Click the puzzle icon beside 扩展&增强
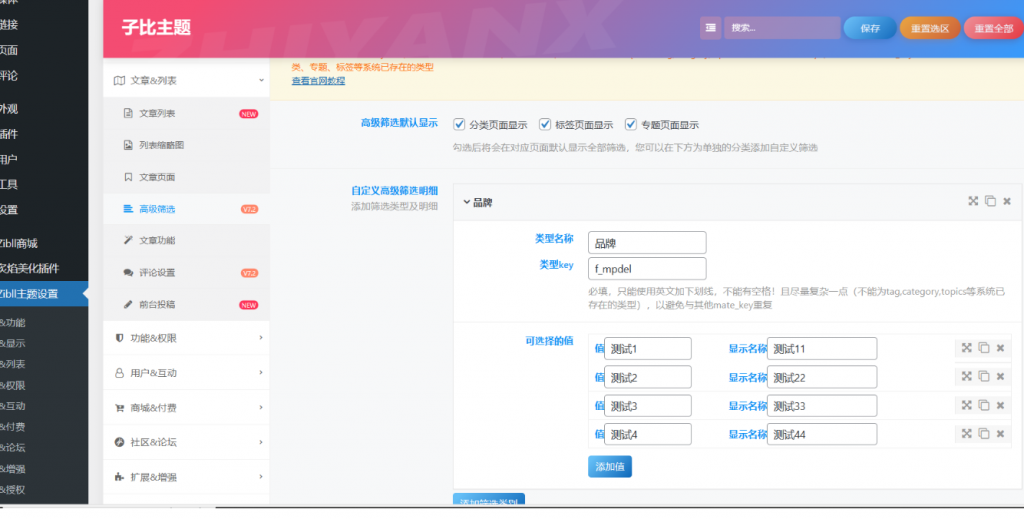1024x519 pixels. 119,477
